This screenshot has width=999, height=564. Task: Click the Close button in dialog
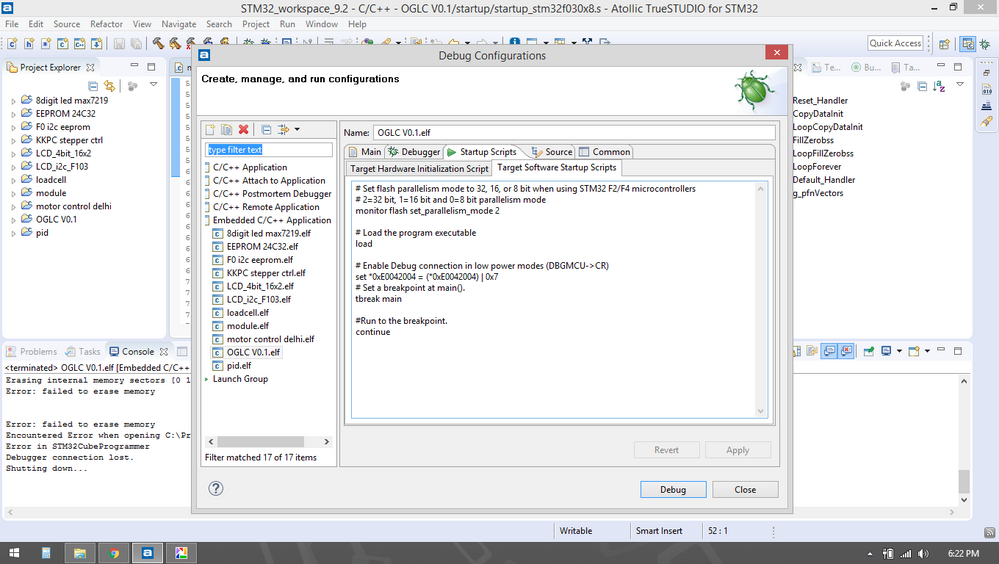coord(745,489)
